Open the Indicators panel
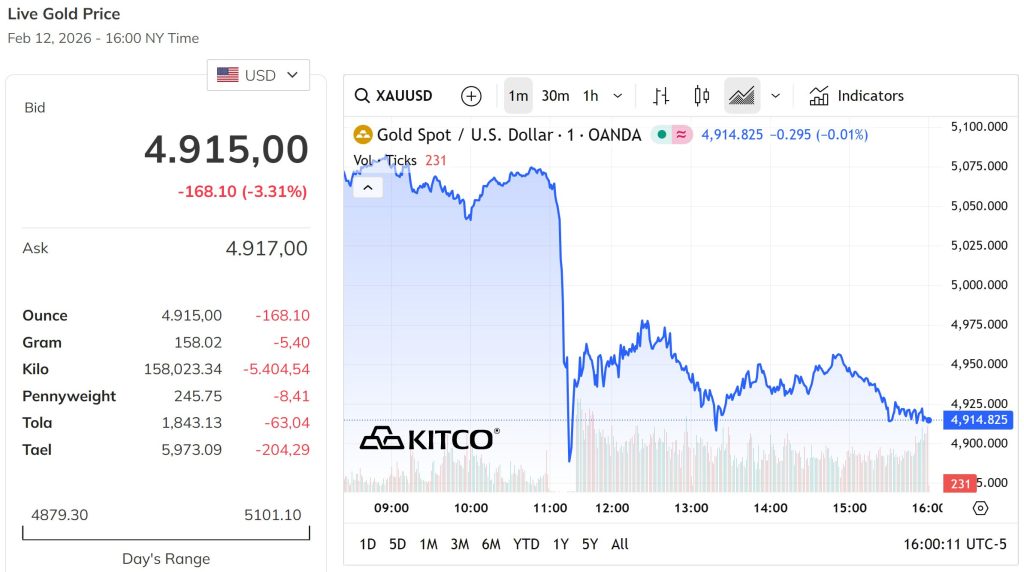 (856, 96)
